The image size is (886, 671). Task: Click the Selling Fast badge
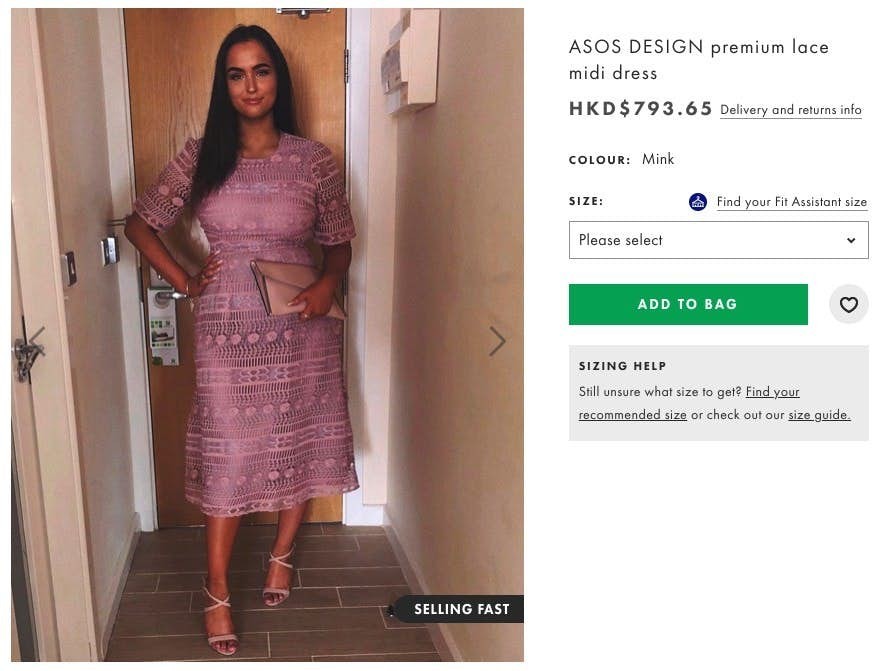tap(461, 609)
